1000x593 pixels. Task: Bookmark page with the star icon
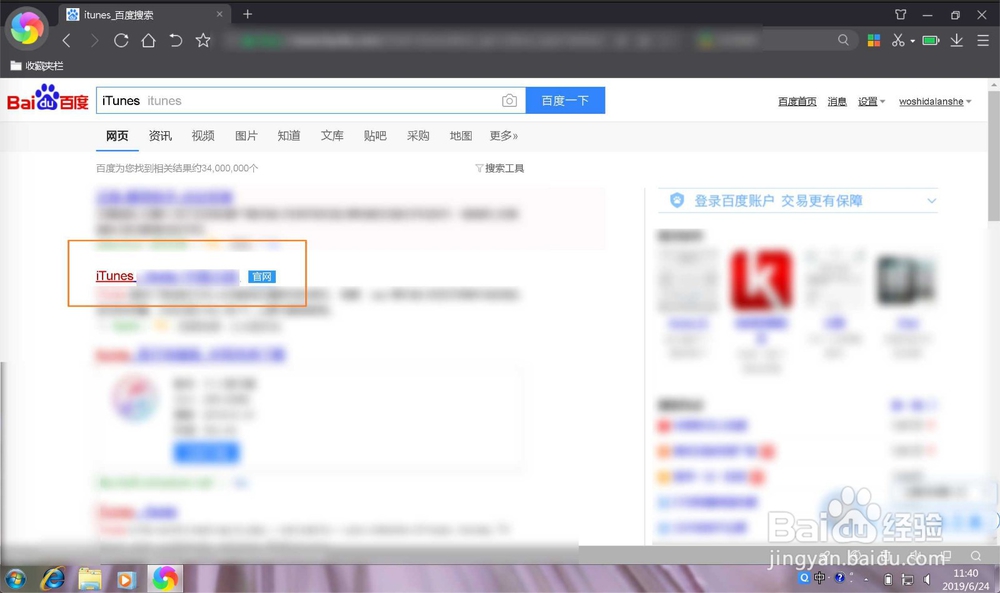[x=203, y=41]
